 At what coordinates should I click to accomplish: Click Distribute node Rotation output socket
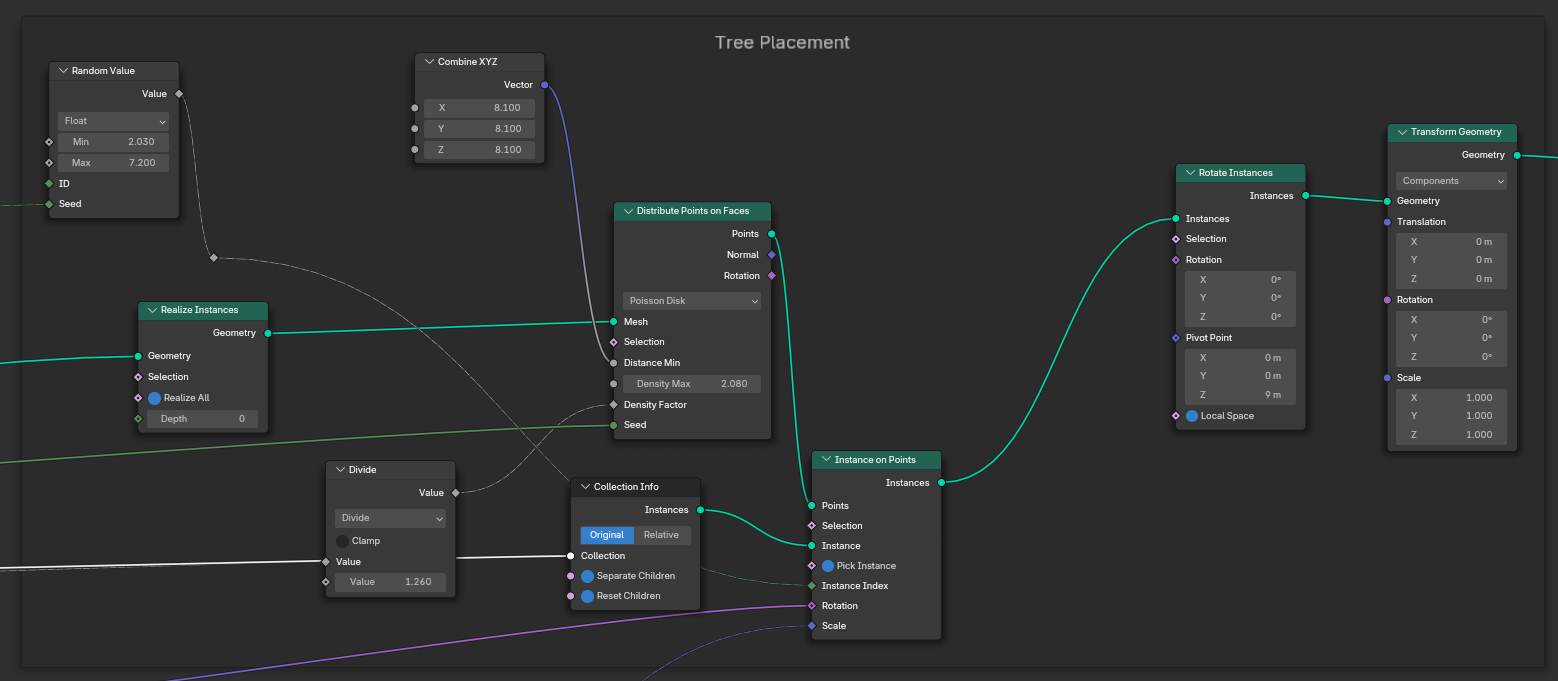pos(772,276)
